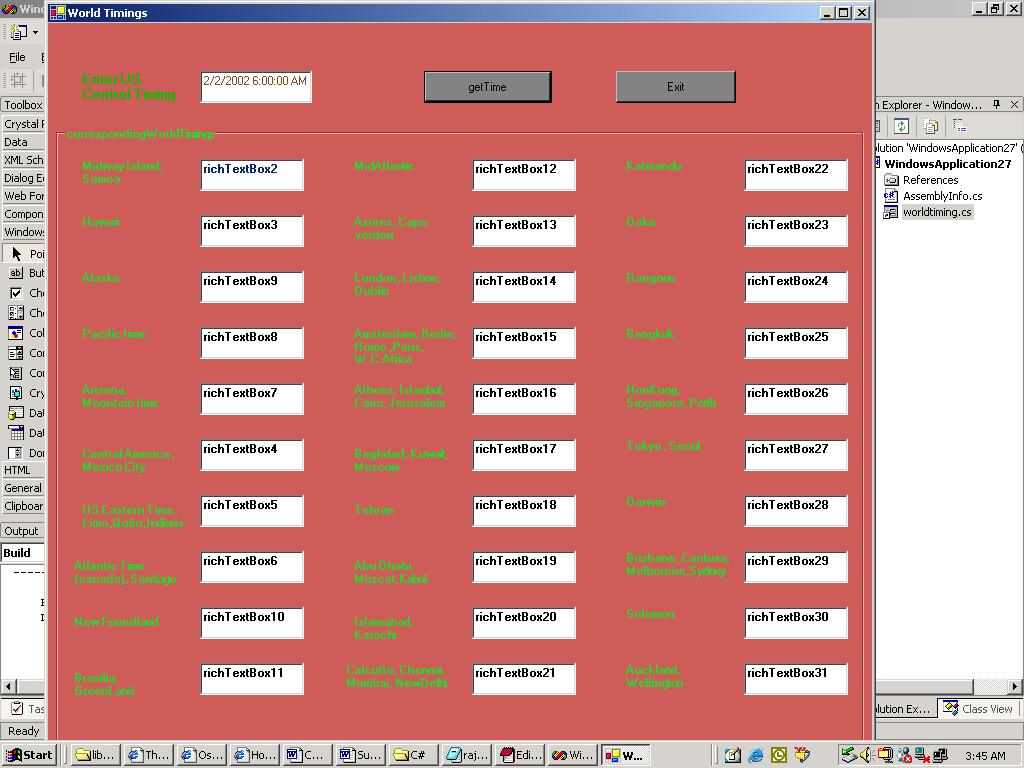1024x768 pixels.
Task: Click richTextBox11 beside Brasilia, GreenLand
Action: (x=252, y=679)
